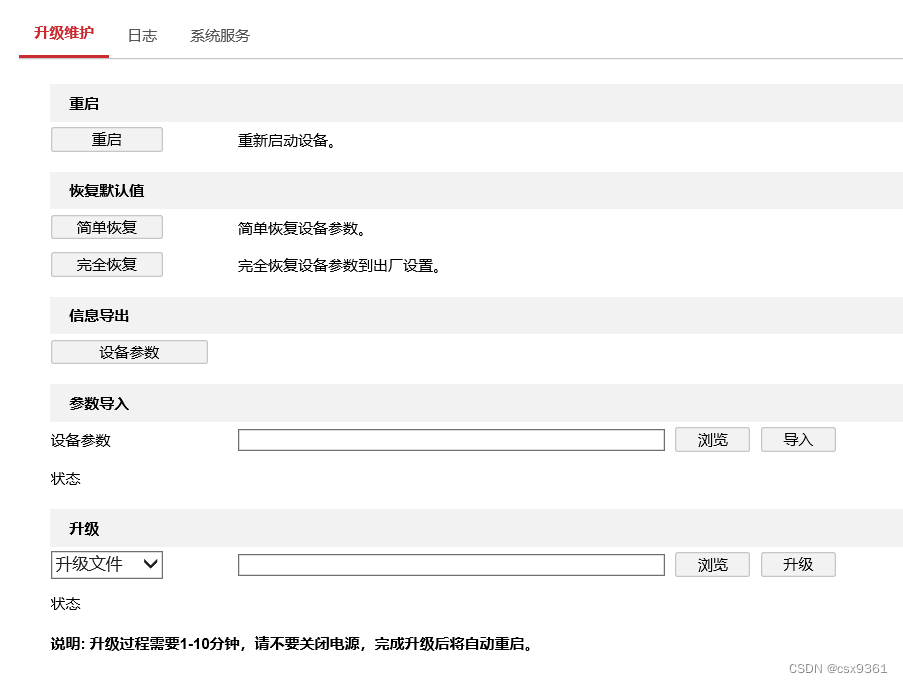This screenshot has height=683, width=903.
Task: Focus the 设备参数 import file path field
Action: tap(451, 440)
